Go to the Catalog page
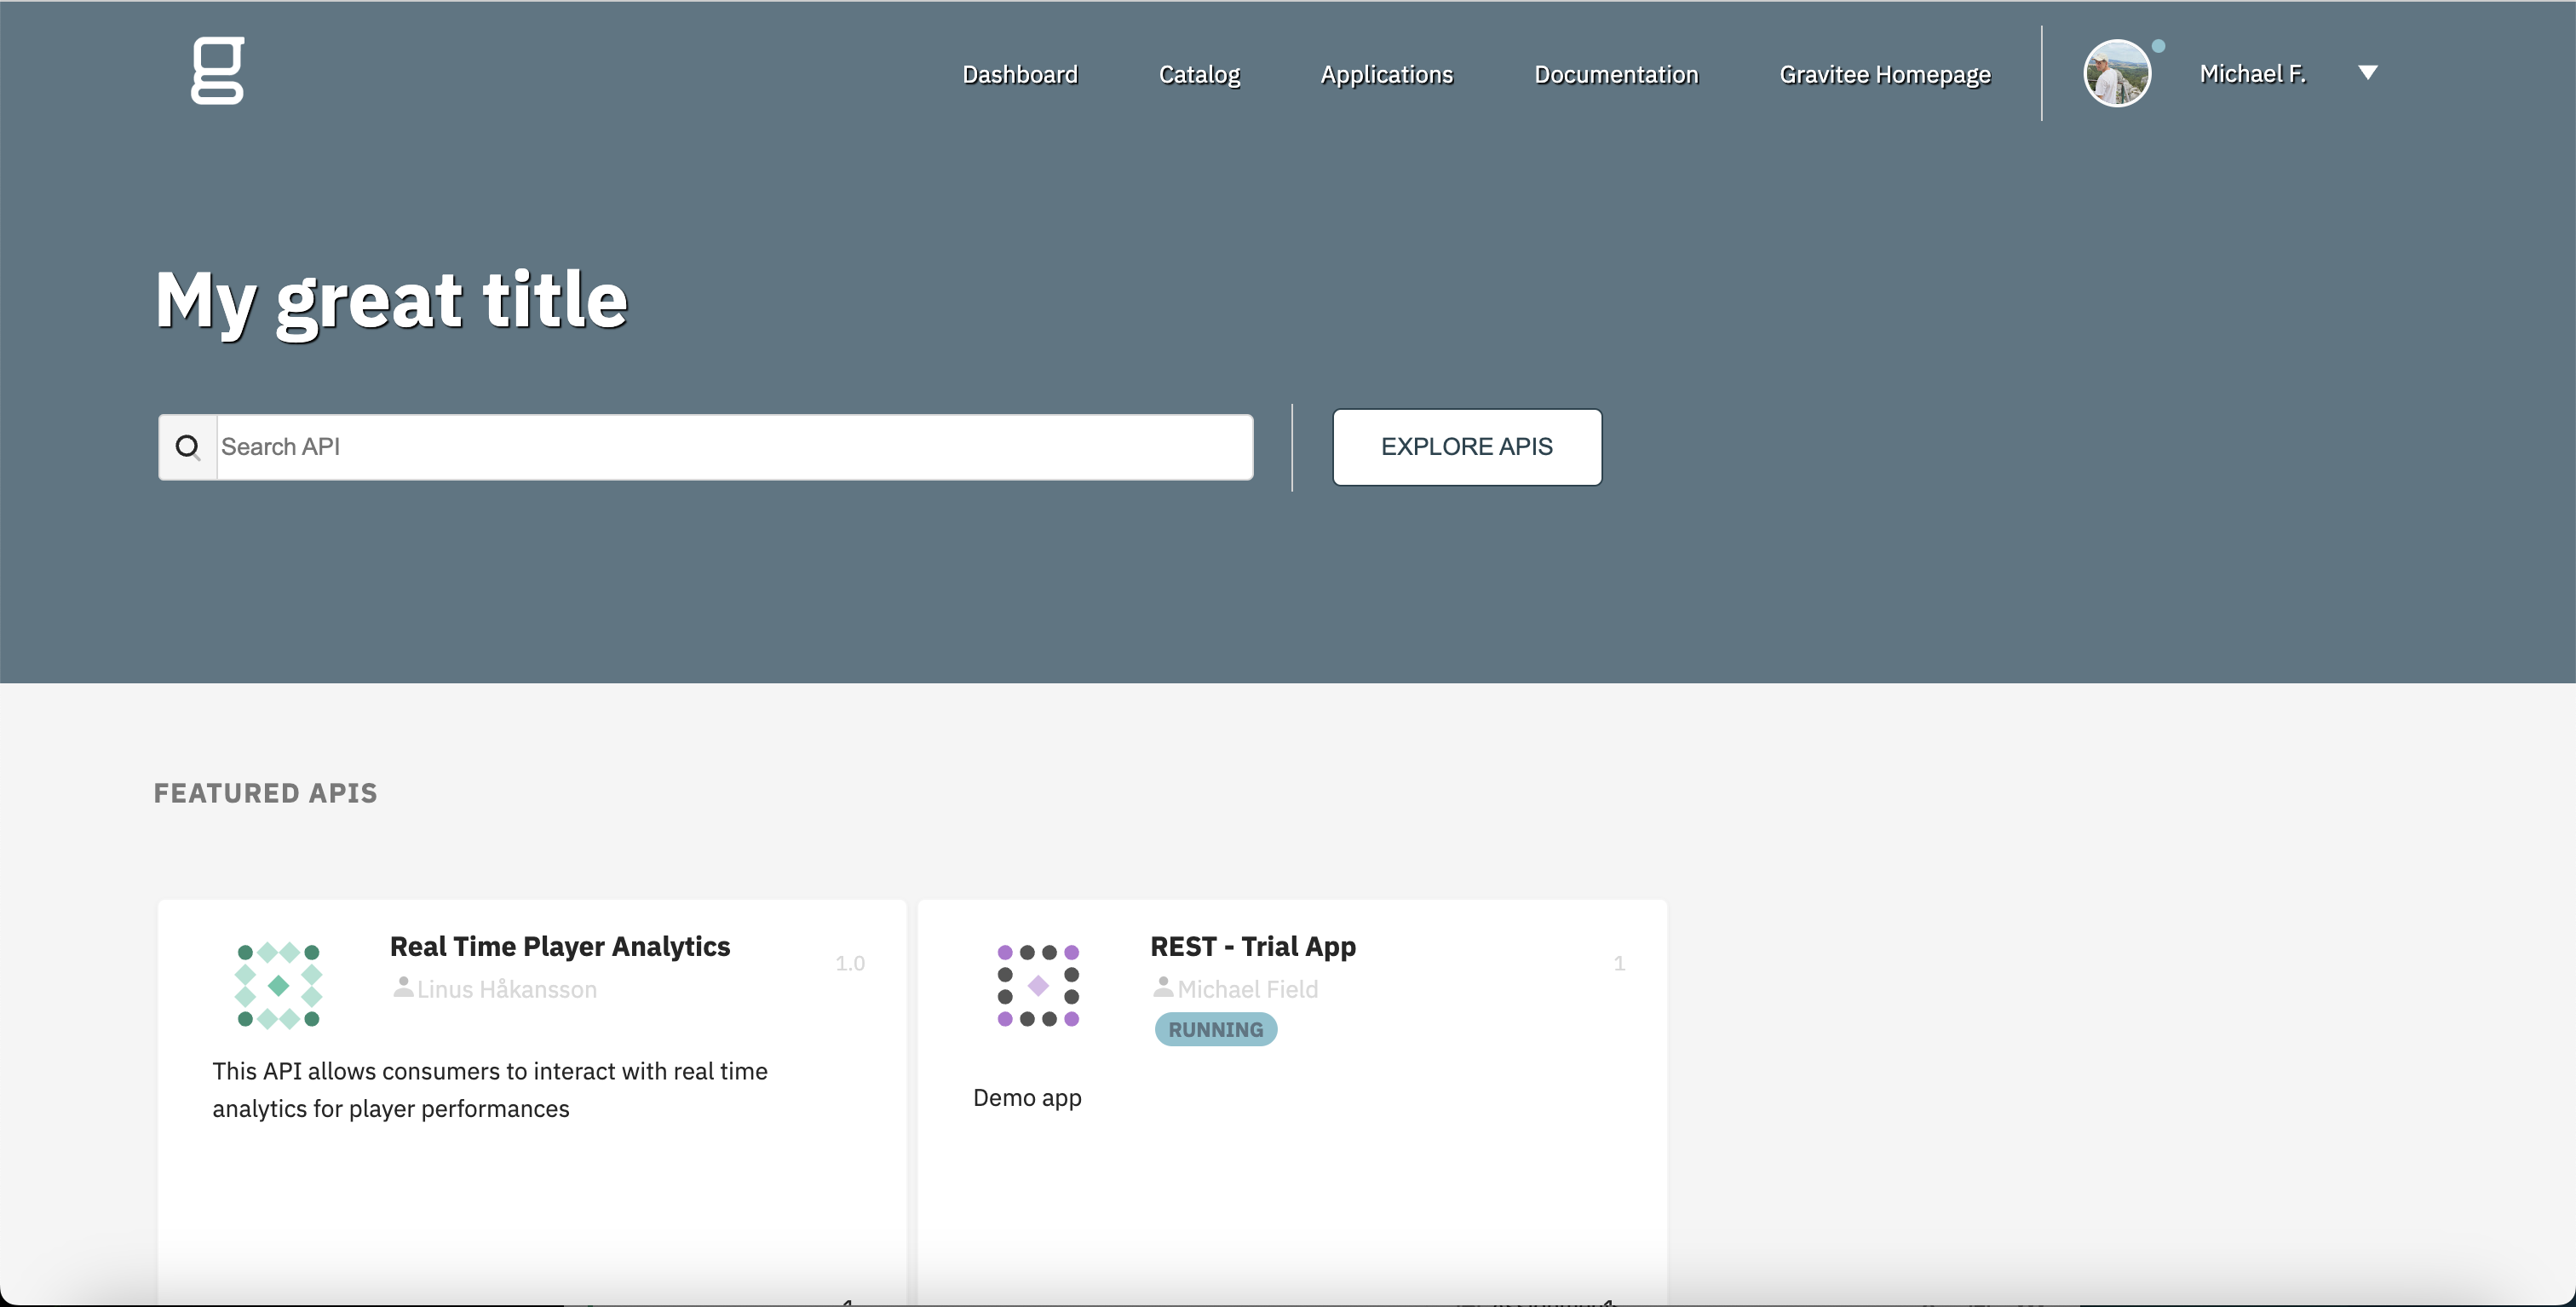This screenshot has height=1307, width=2576. coord(1199,75)
